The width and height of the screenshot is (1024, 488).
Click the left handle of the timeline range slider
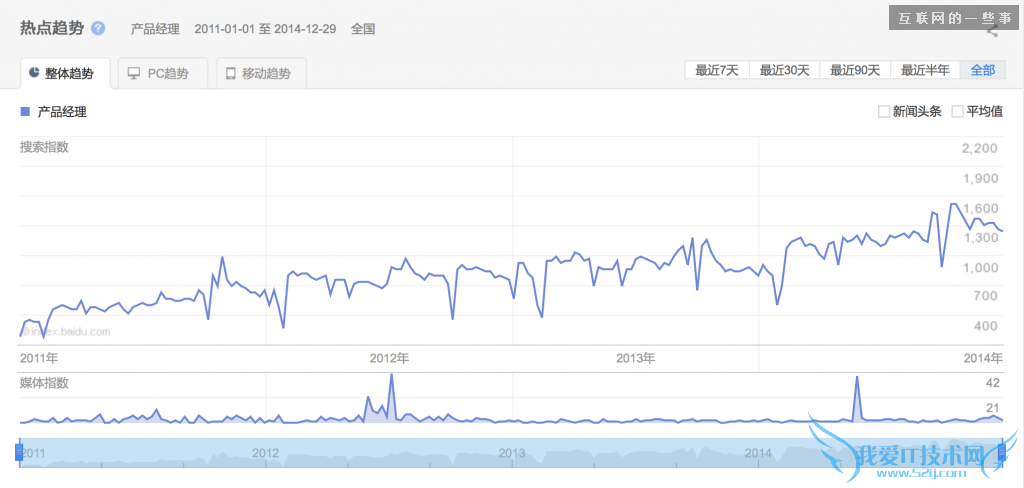tap(19, 451)
